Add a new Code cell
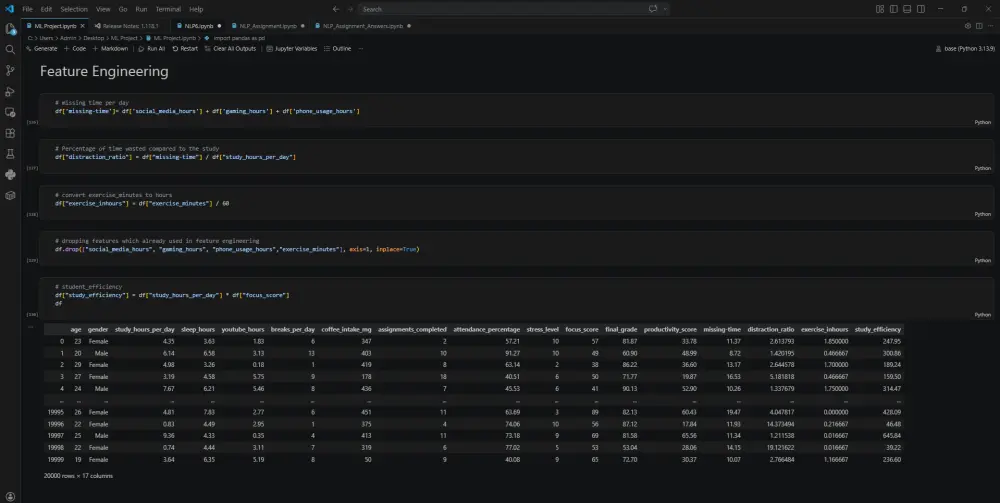The height and width of the screenshot is (503, 1000). [75, 48]
